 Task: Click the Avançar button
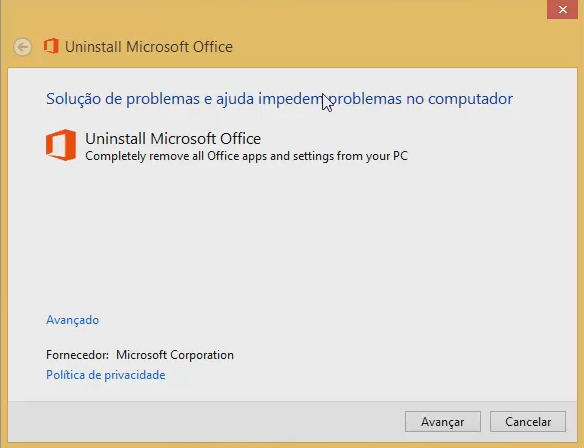tap(442, 422)
